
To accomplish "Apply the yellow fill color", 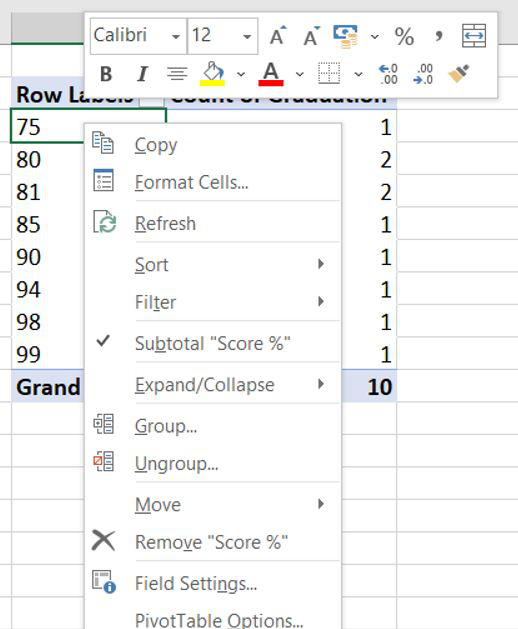I will click(213, 74).
